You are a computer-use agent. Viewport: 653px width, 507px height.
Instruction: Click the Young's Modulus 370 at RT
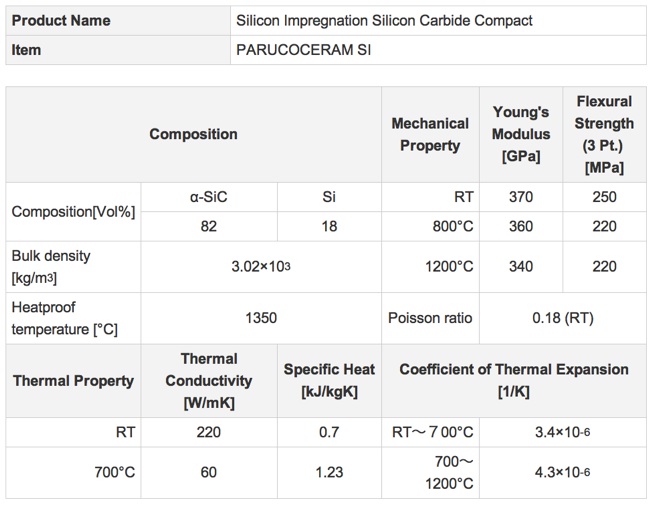click(521, 197)
